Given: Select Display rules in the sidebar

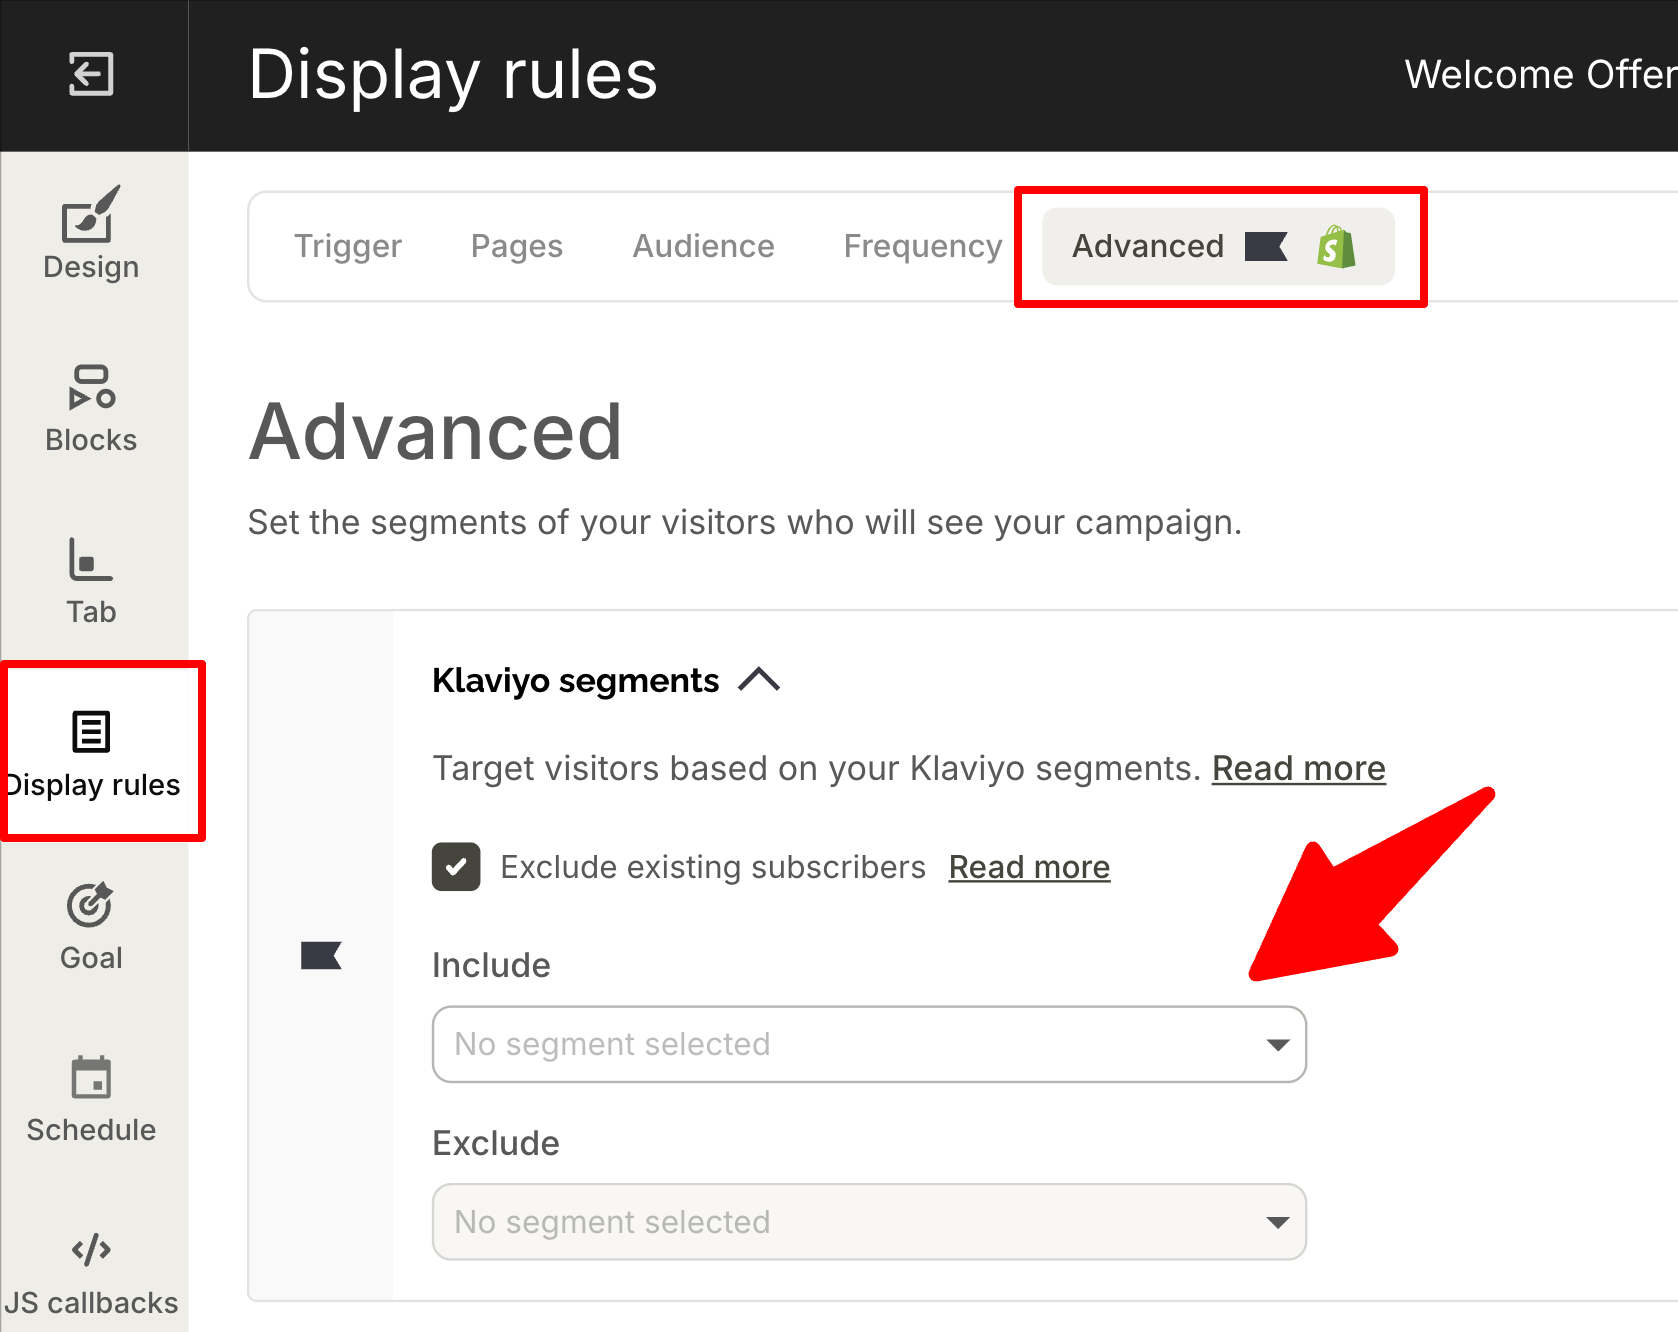Looking at the screenshot, I should point(93,752).
